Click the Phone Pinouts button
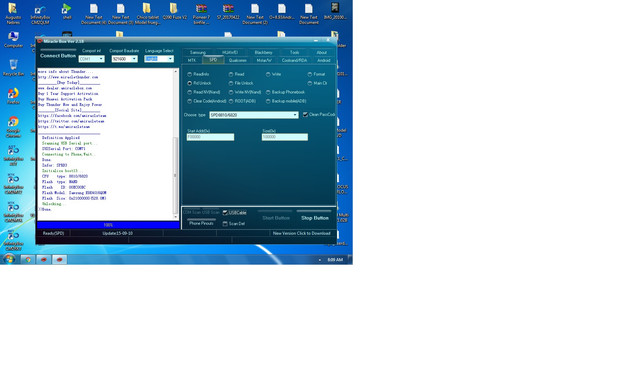640x384 pixels. pyautogui.click(x=201, y=223)
